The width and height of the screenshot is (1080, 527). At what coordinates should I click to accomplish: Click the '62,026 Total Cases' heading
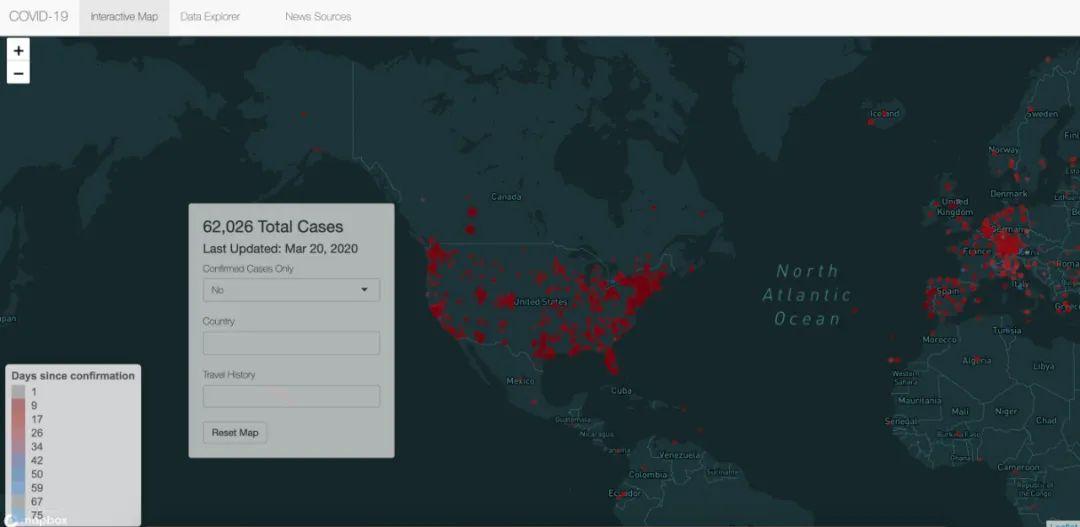(273, 227)
